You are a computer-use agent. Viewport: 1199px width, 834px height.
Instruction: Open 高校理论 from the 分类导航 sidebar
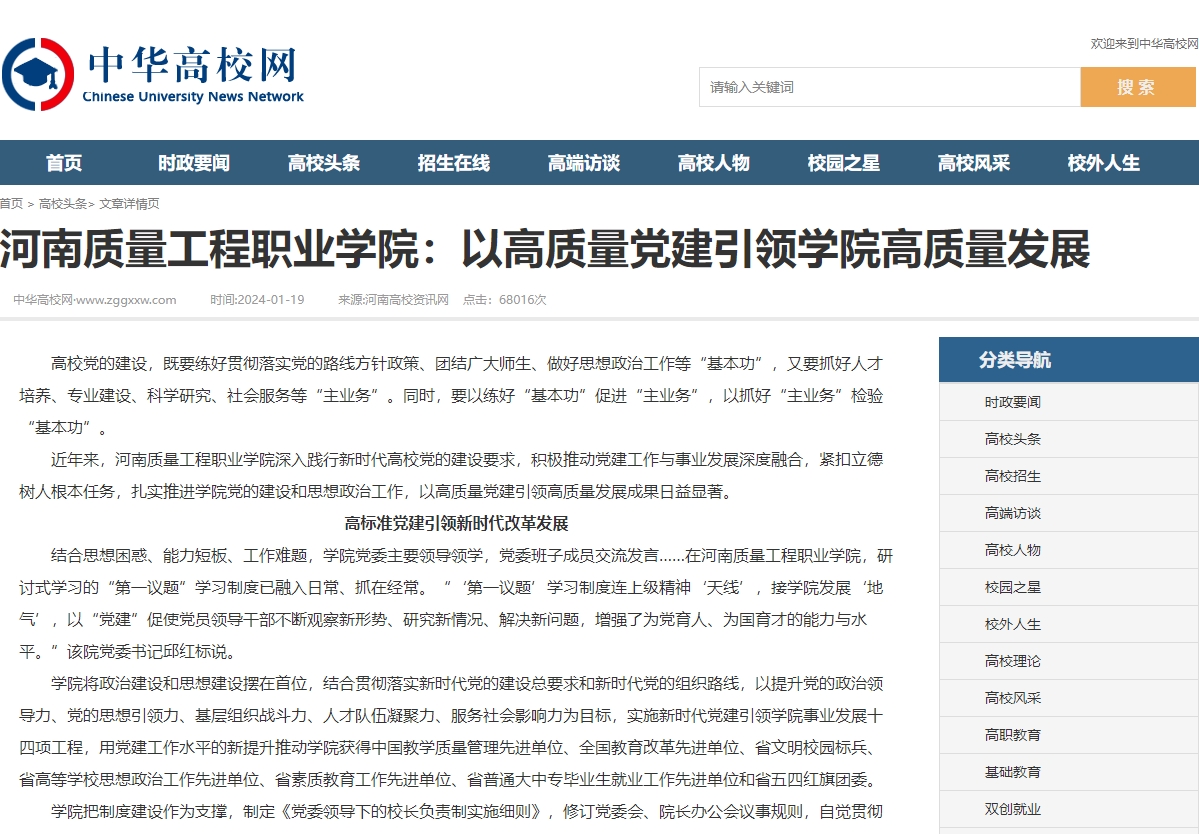(x=1012, y=661)
